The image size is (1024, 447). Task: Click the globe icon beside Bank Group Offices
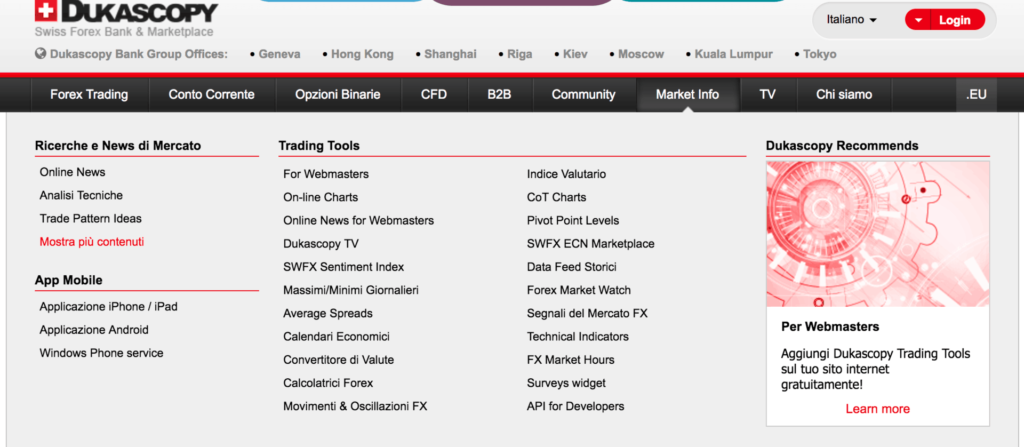[x=40, y=54]
